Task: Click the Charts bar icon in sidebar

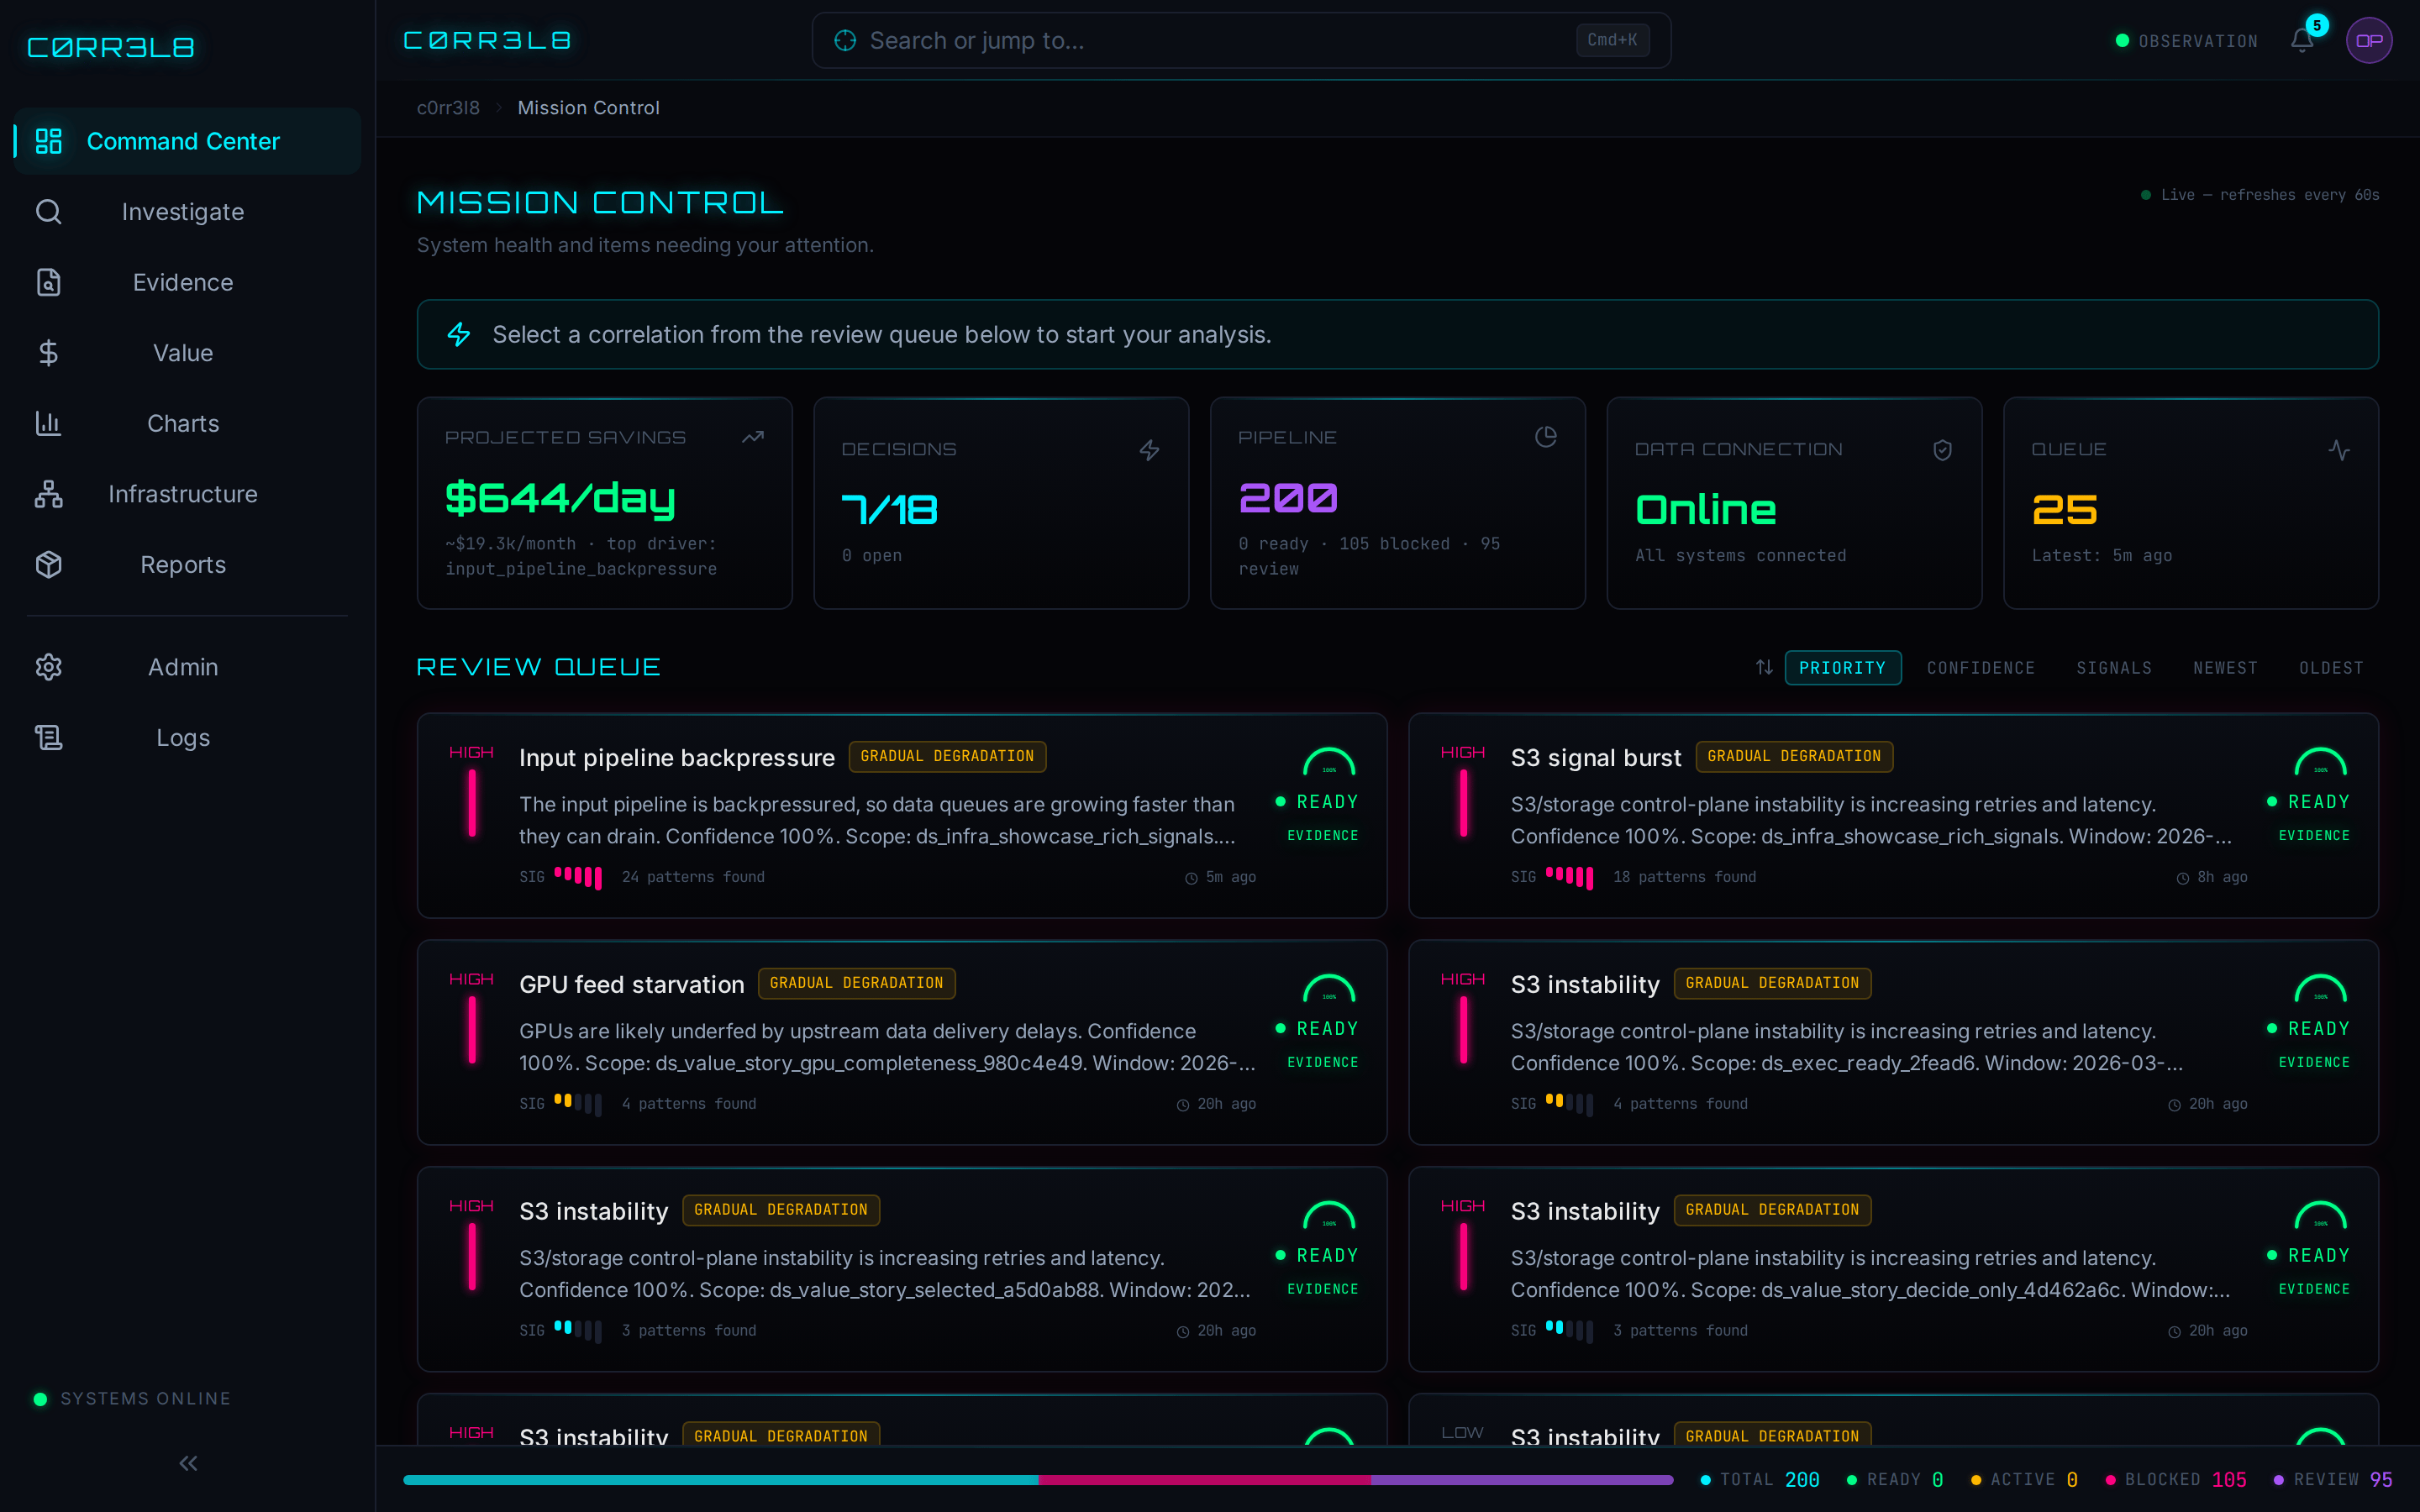Action: 48,423
